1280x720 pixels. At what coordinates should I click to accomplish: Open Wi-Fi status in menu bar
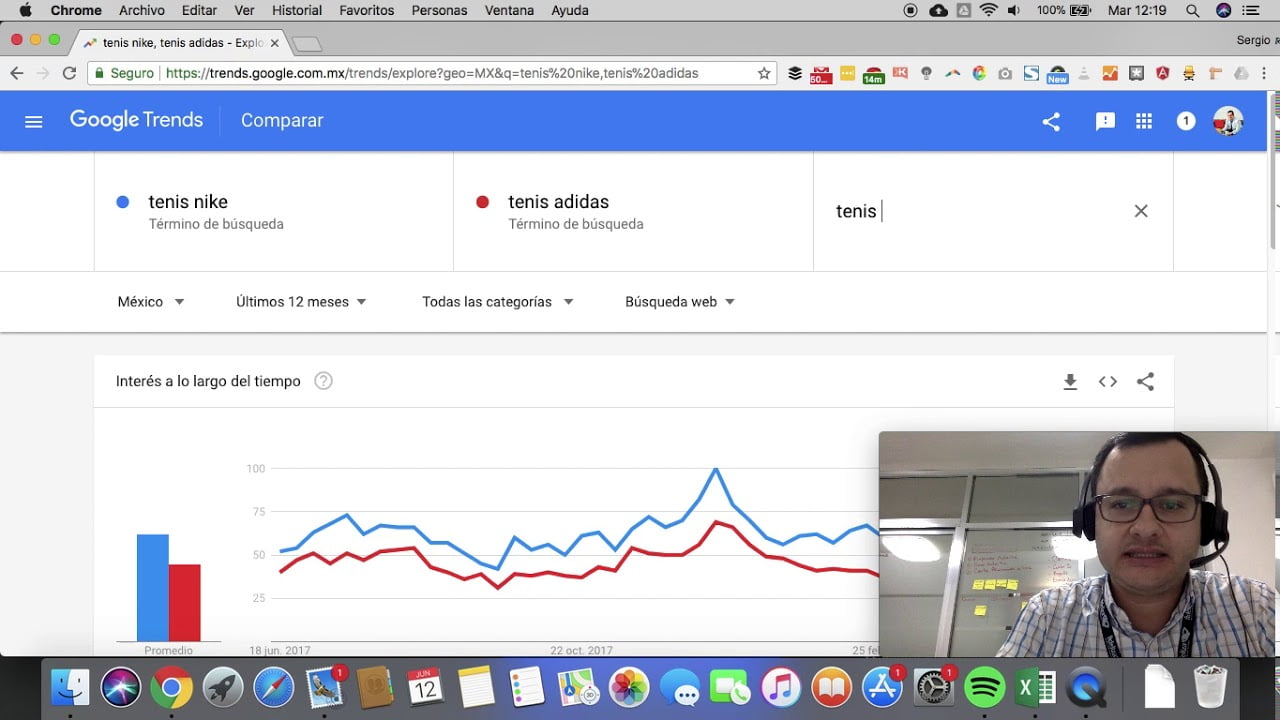989,10
